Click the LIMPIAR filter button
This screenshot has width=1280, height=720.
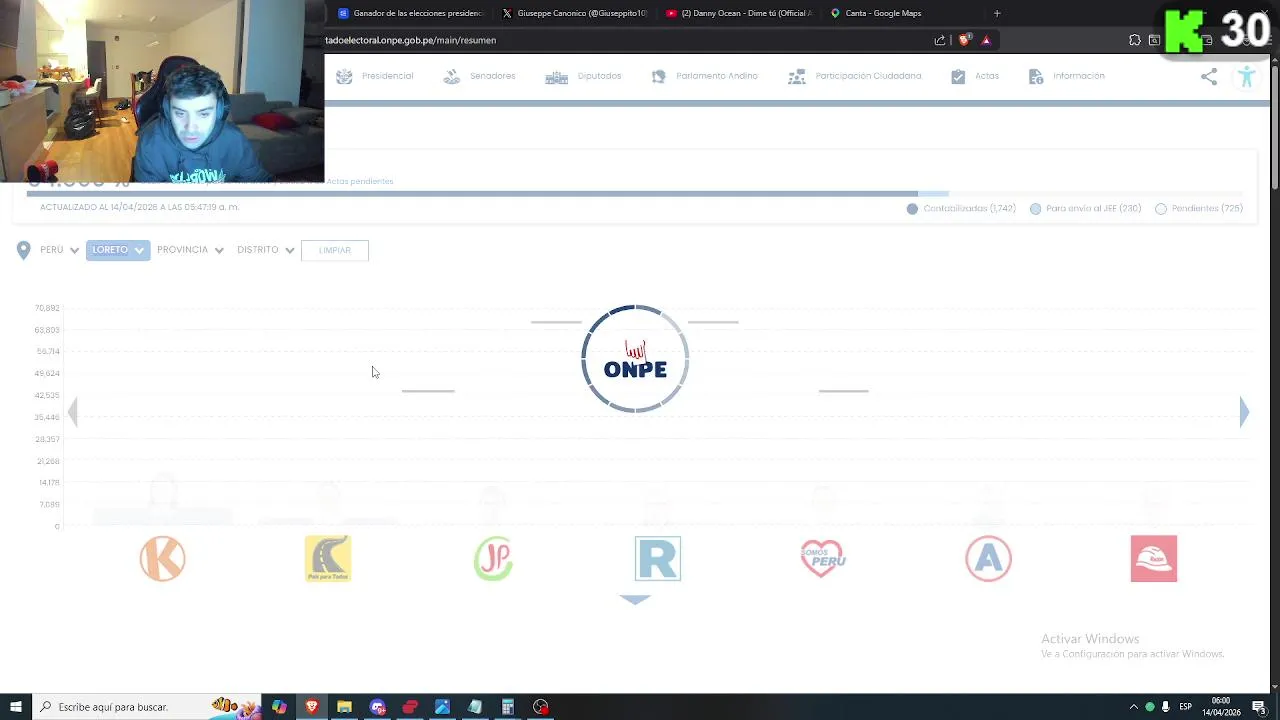(335, 250)
